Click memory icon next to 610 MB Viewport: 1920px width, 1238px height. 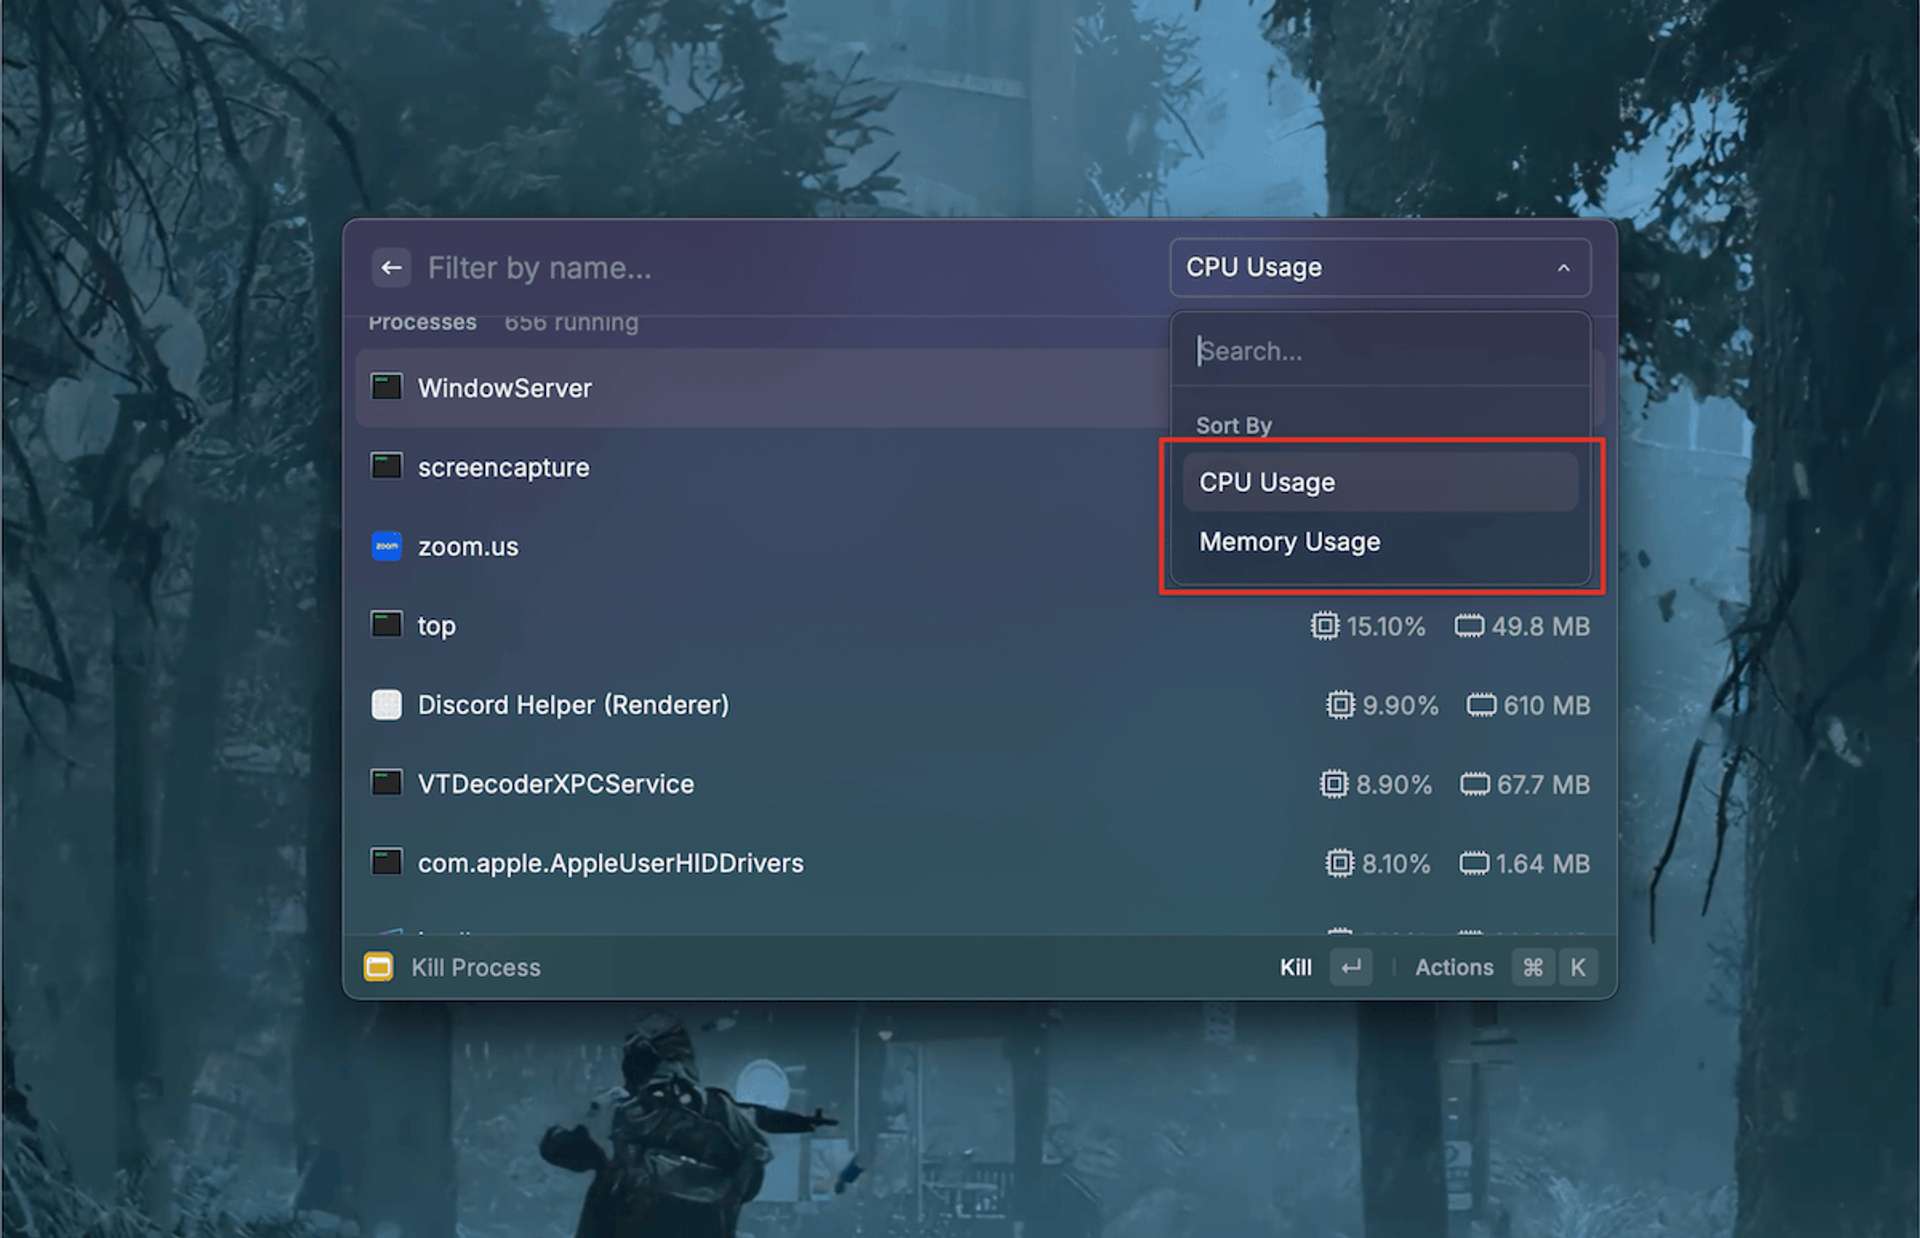[1481, 705]
